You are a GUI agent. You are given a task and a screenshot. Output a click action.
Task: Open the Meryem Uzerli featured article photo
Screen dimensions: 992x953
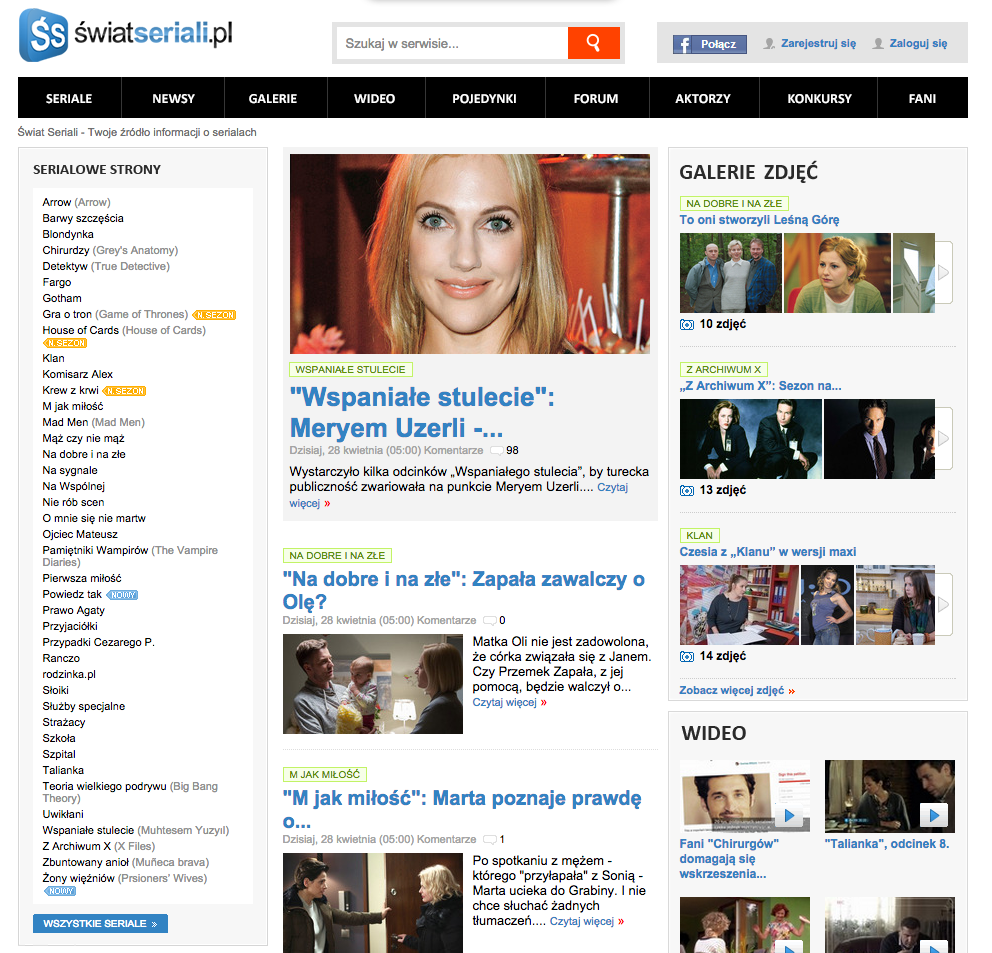click(470, 254)
